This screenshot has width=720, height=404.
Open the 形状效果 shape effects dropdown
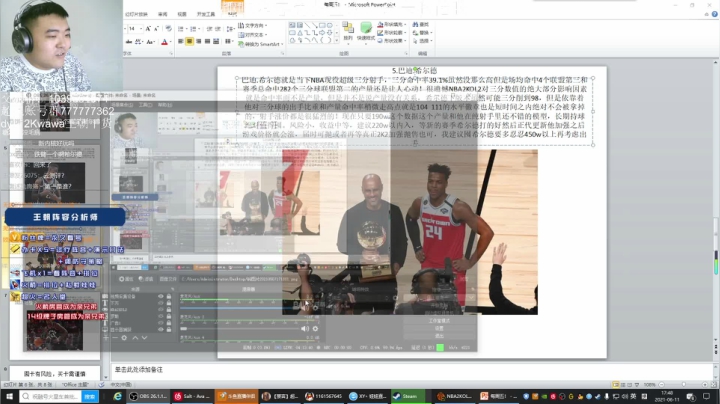point(392,41)
